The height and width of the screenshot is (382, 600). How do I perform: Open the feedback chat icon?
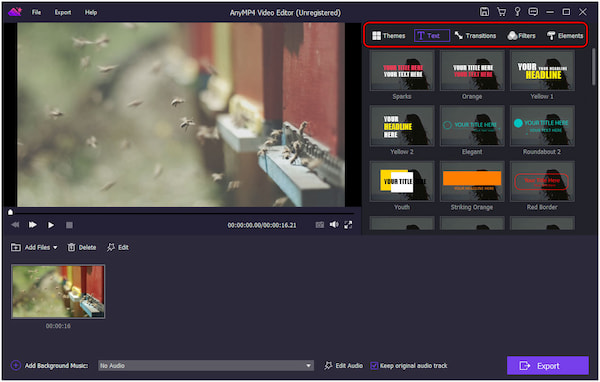[x=533, y=12]
